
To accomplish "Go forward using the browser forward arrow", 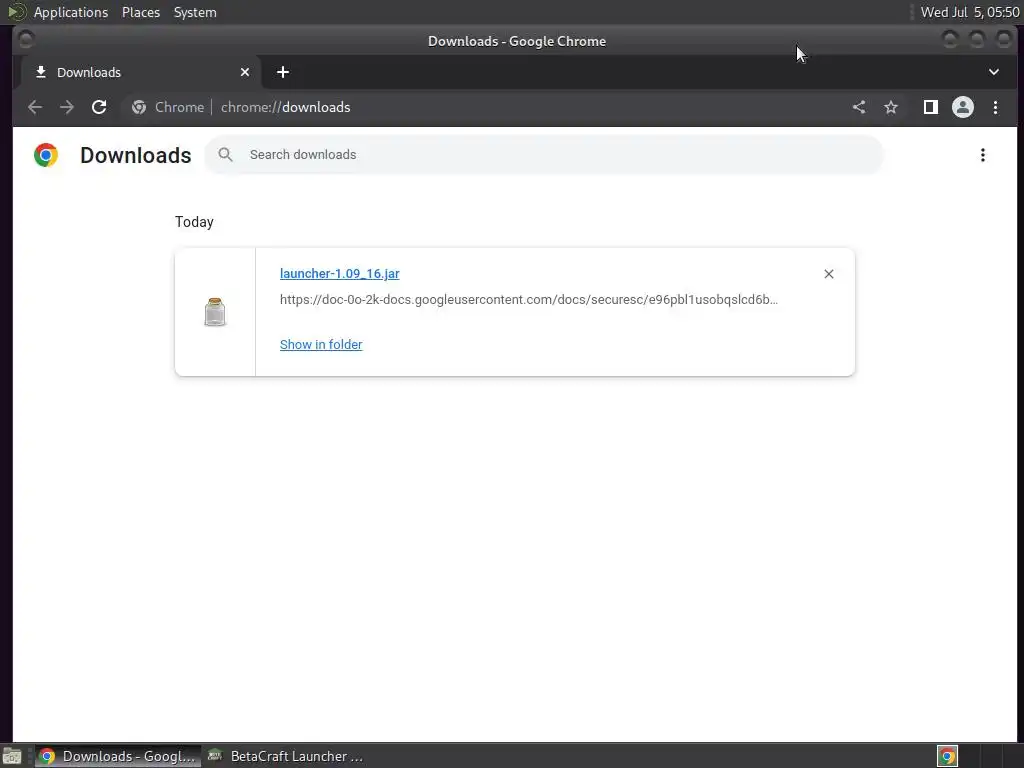I will tap(67, 107).
